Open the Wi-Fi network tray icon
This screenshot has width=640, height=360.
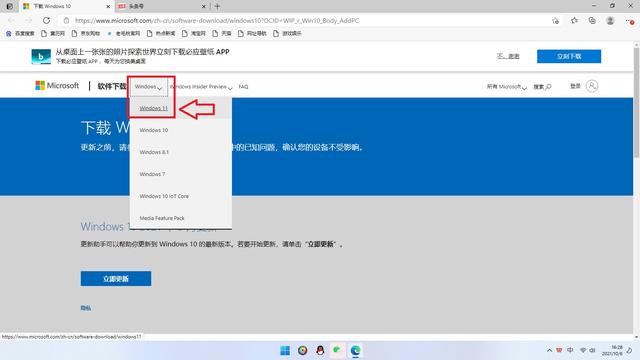583,351
